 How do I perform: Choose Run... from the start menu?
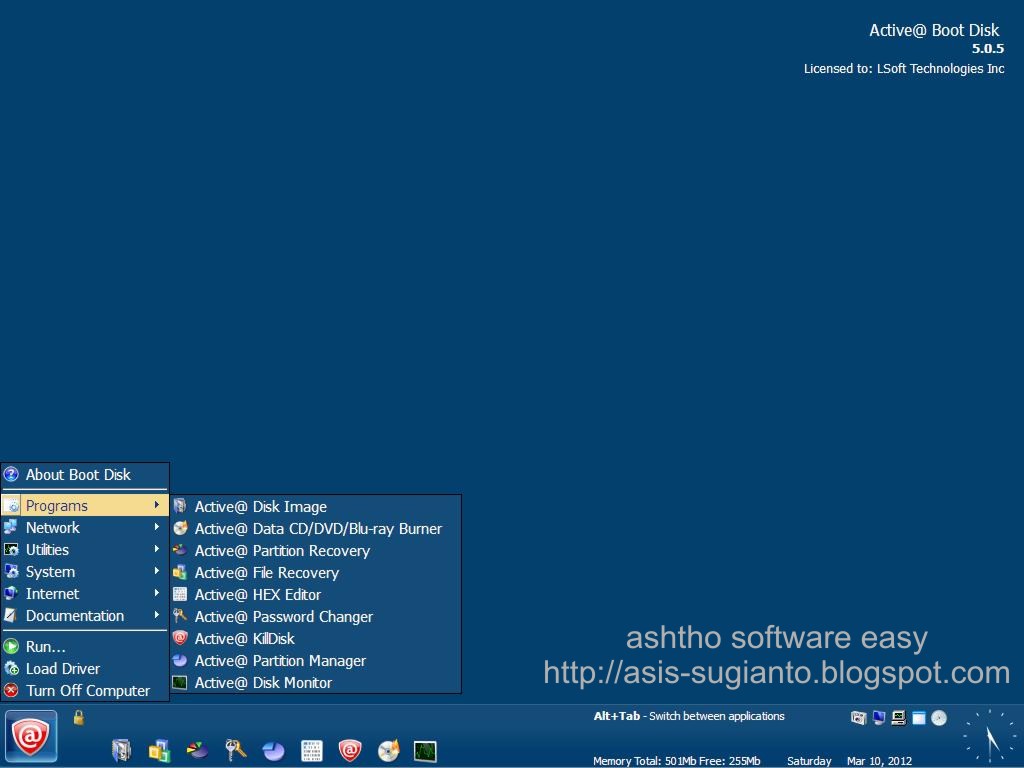click(x=85, y=647)
